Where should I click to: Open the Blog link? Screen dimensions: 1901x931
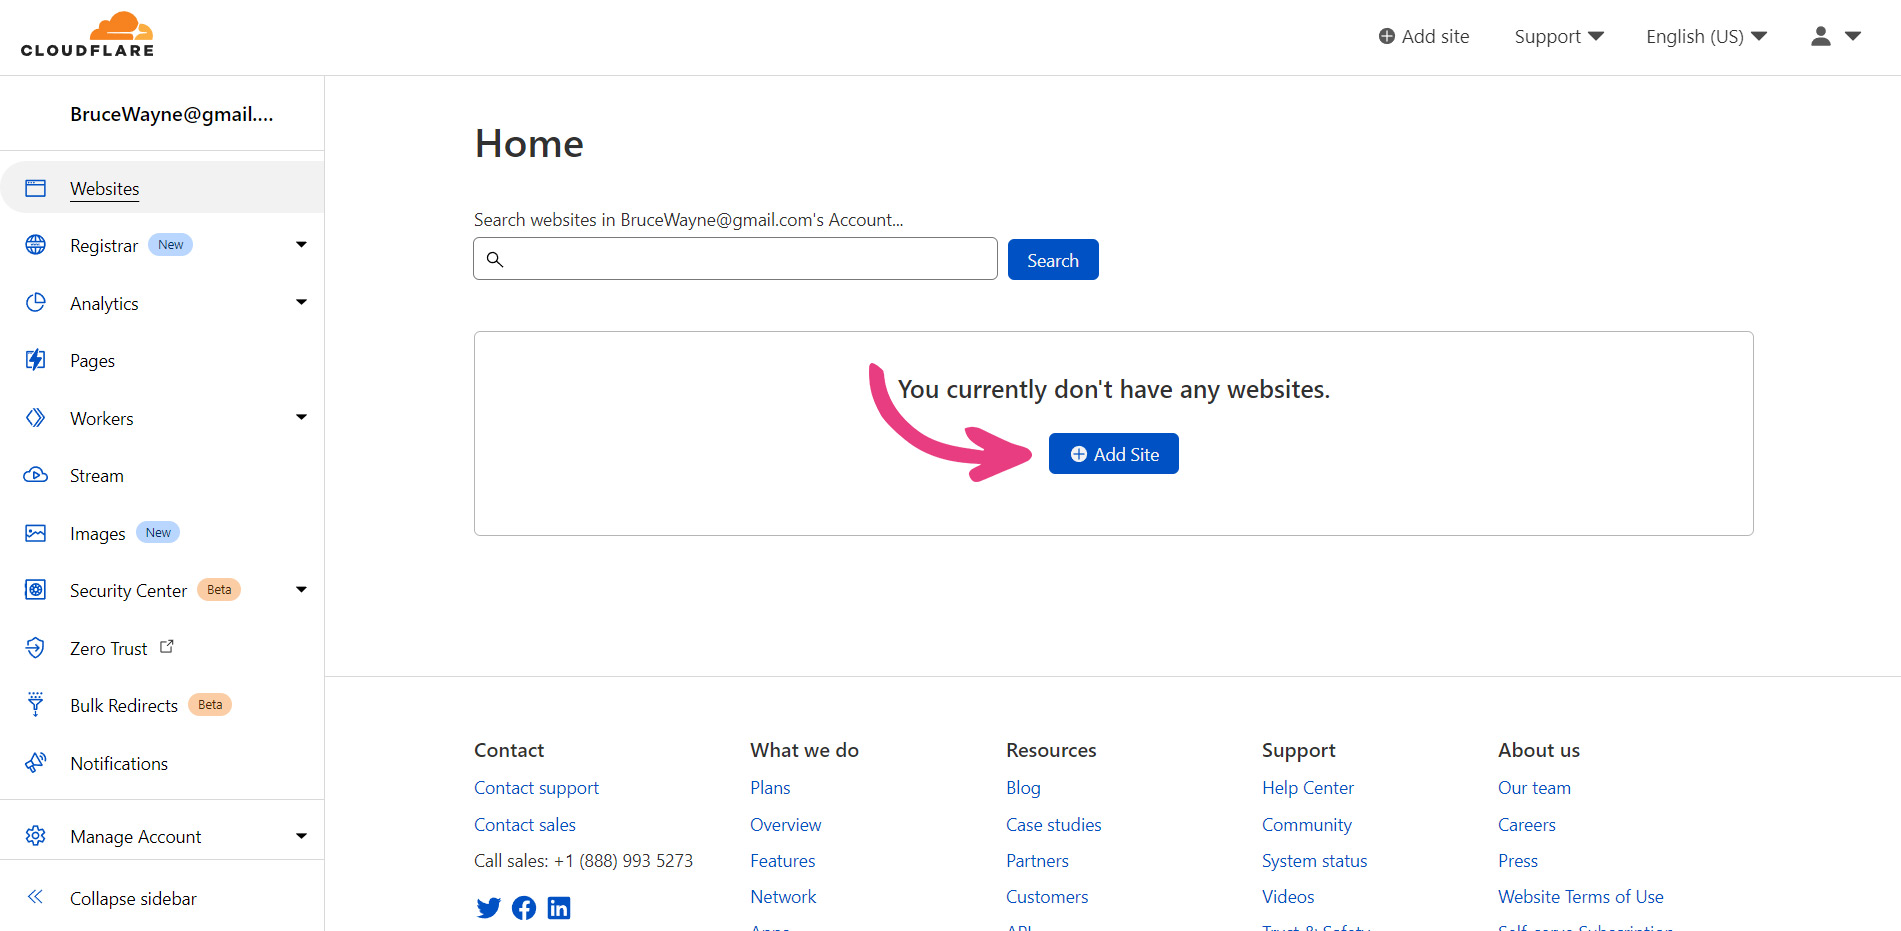click(x=1023, y=788)
